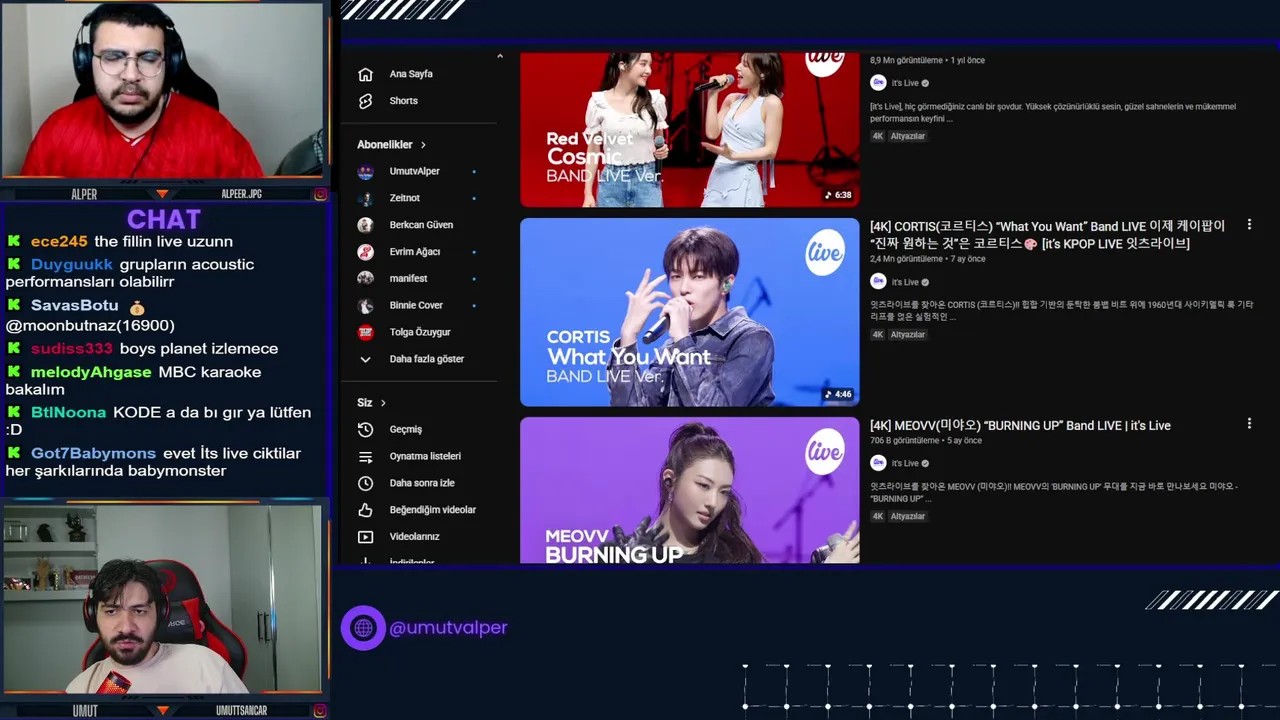The image size is (1280, 720).
Task: Click the 4K badge under MEOVV video
Action: 877,516
